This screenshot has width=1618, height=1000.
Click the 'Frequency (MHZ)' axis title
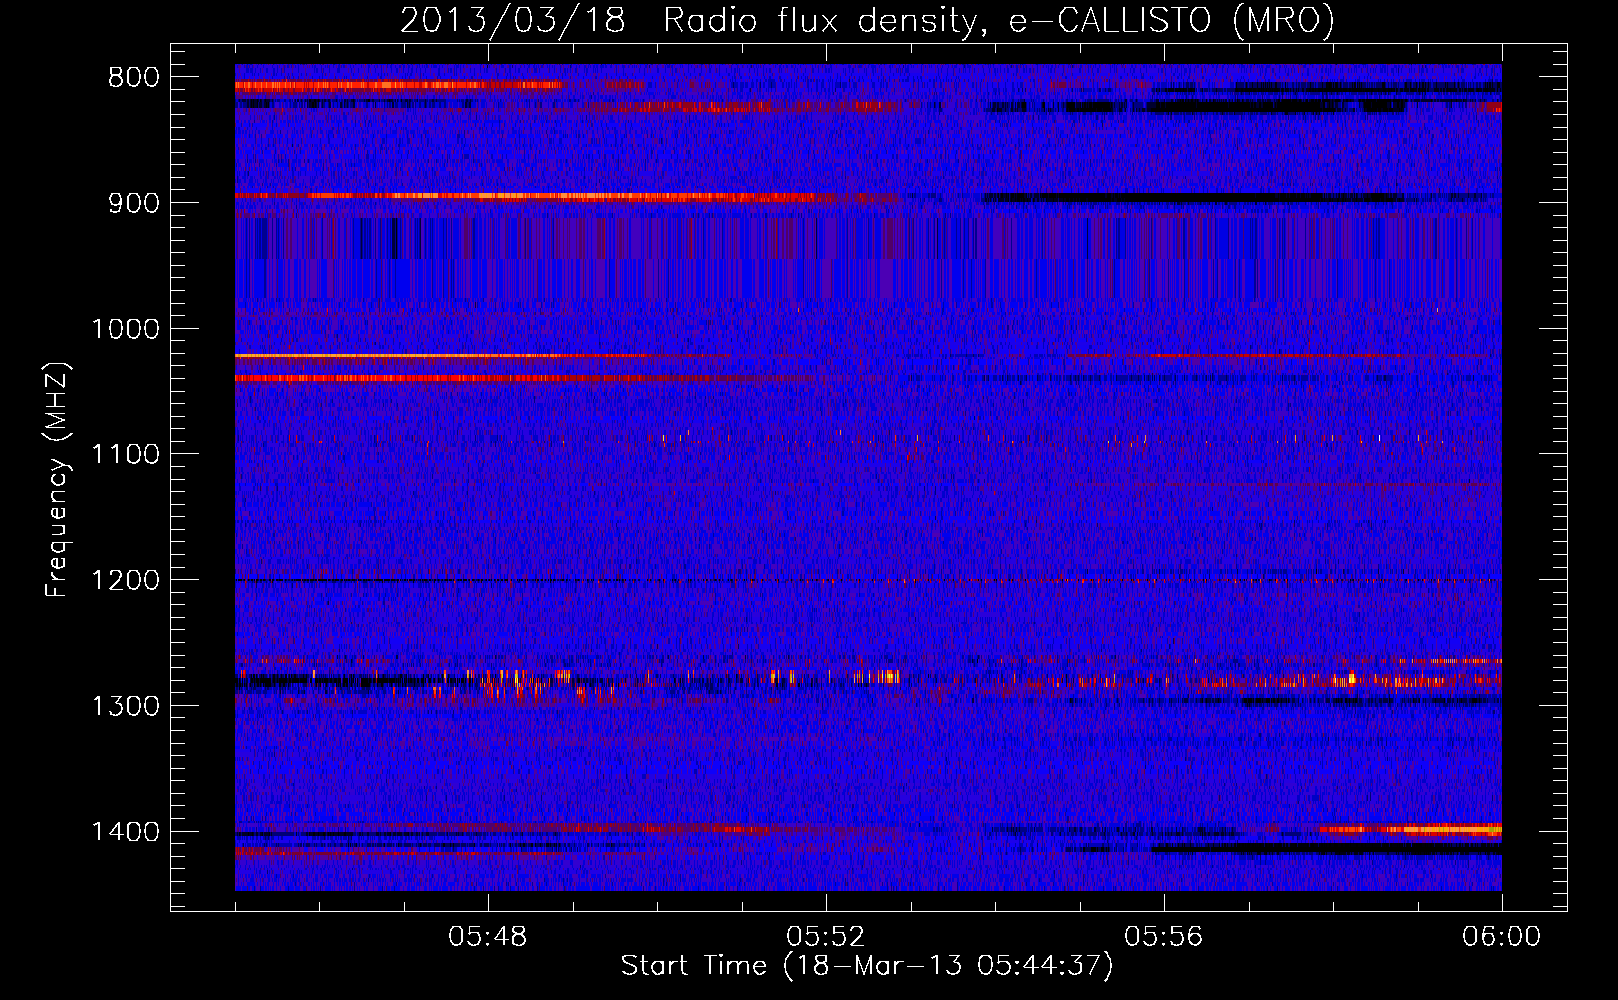click(57, 480)
